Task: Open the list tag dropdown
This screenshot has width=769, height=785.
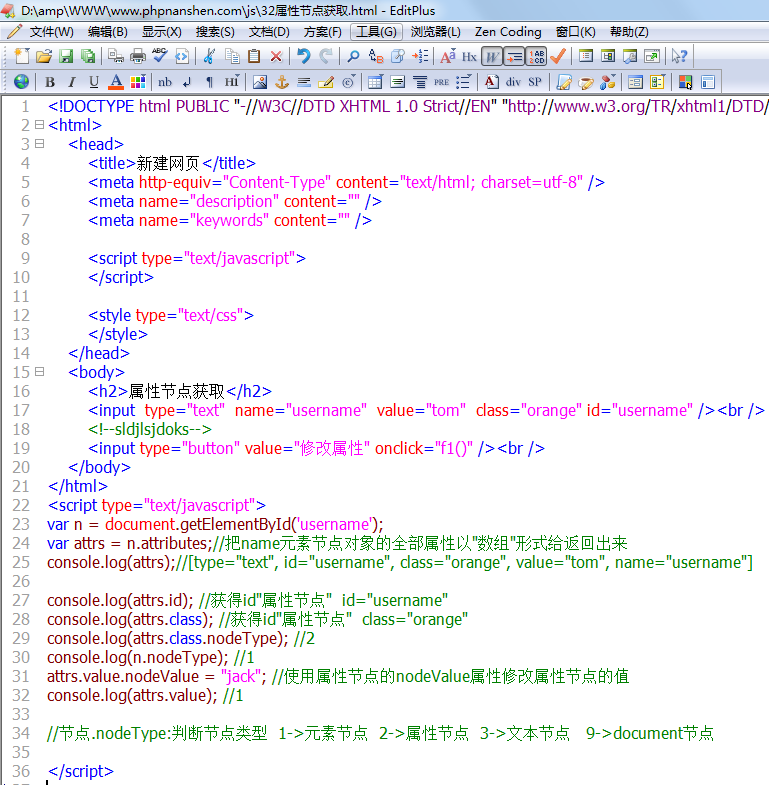Action: point(464,82)
